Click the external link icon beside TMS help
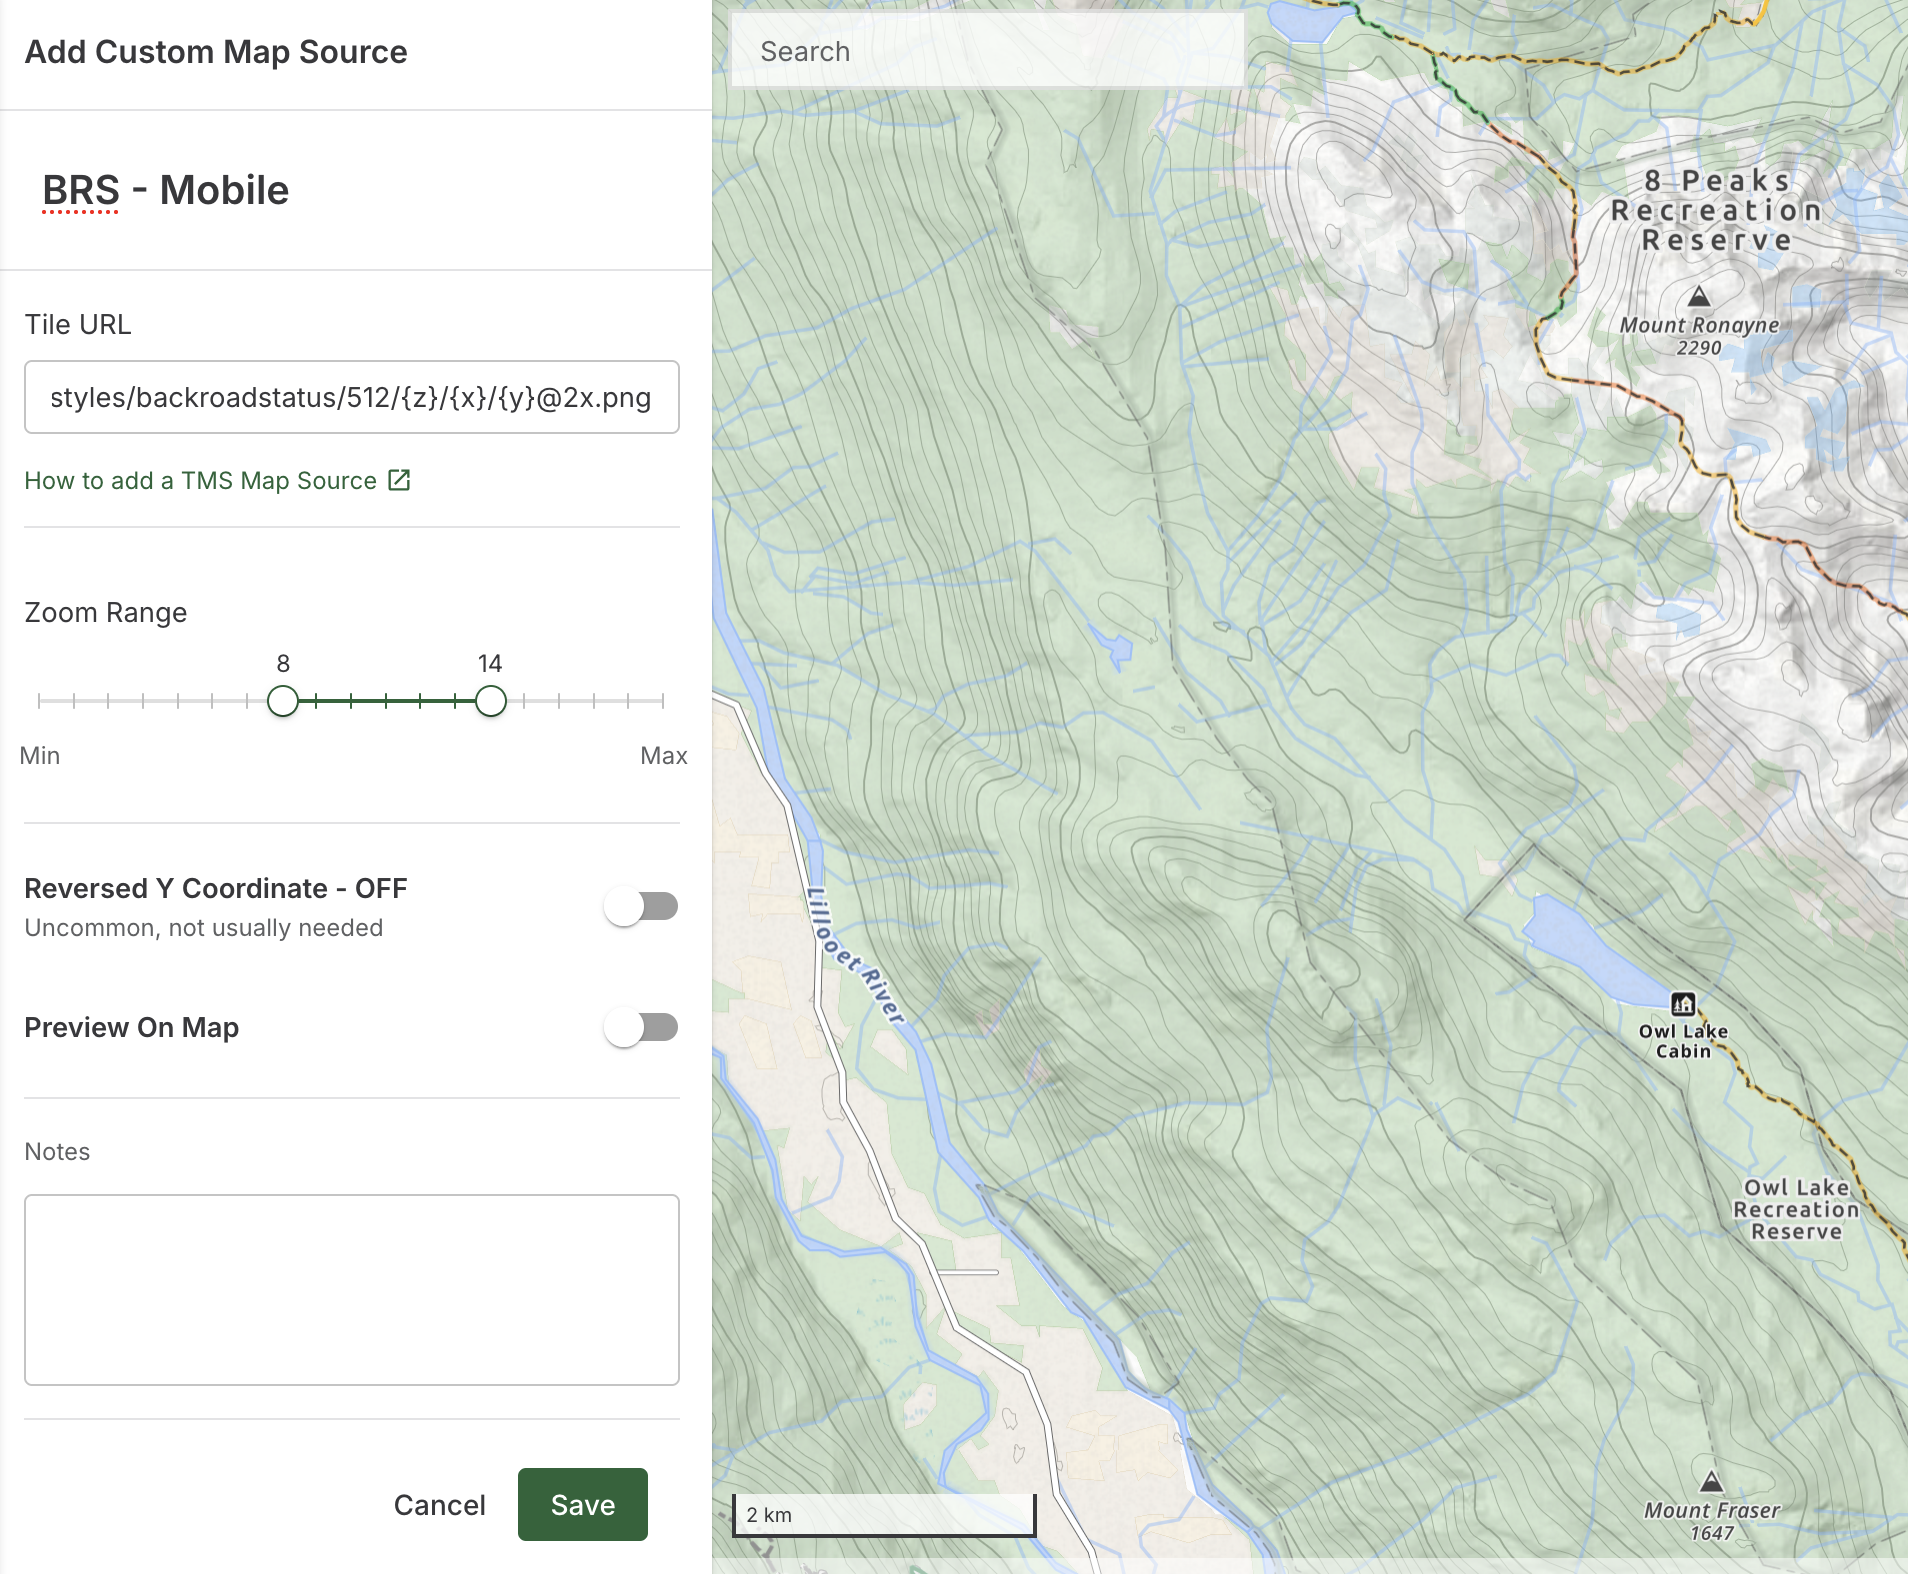 coord(399,481)
